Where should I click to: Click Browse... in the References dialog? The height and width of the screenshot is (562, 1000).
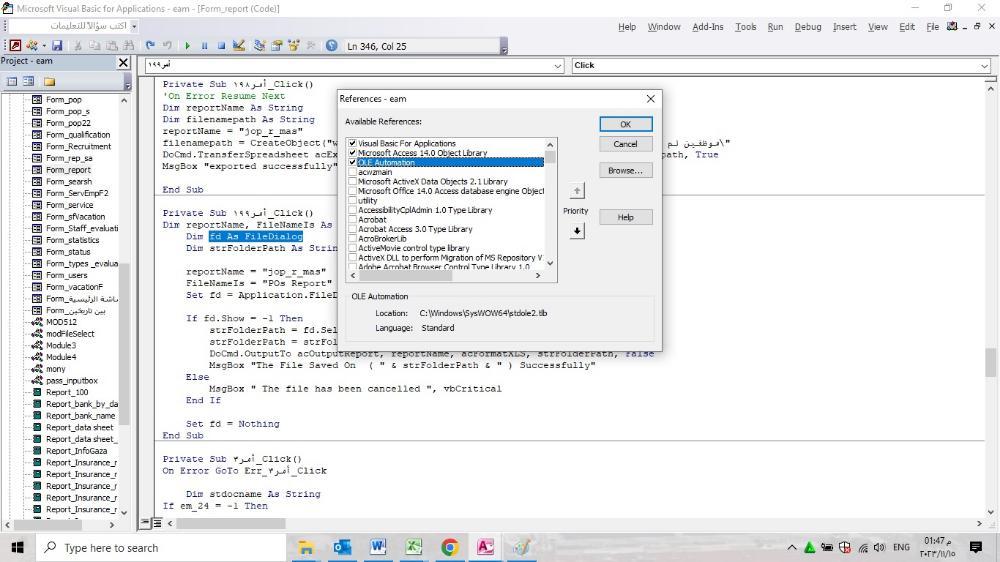click(626, 170)
